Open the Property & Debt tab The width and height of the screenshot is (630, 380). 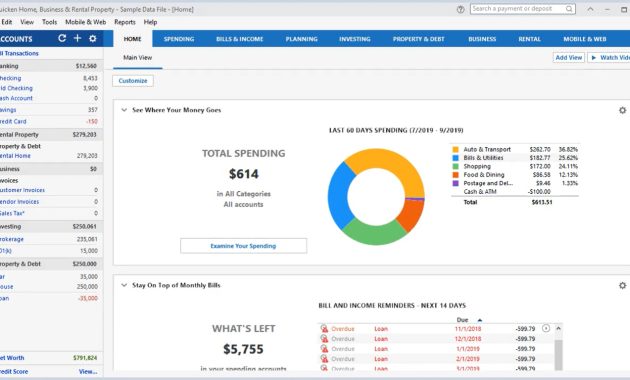[x=419, y=39]
